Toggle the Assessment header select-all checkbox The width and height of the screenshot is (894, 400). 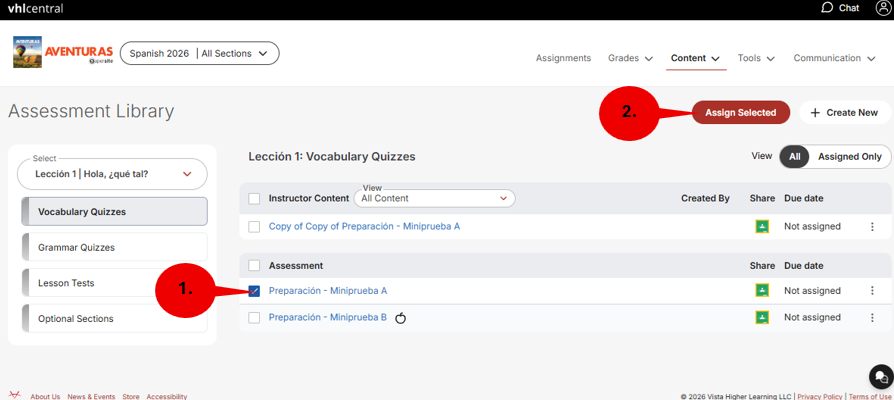[254, 266]
